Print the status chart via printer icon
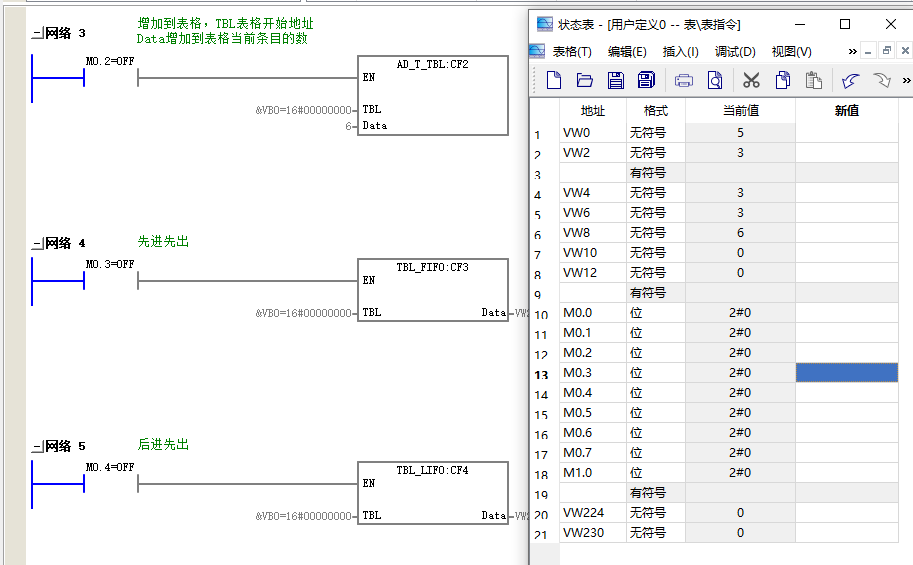The image size is (913, 565). [x=684, y=80]
